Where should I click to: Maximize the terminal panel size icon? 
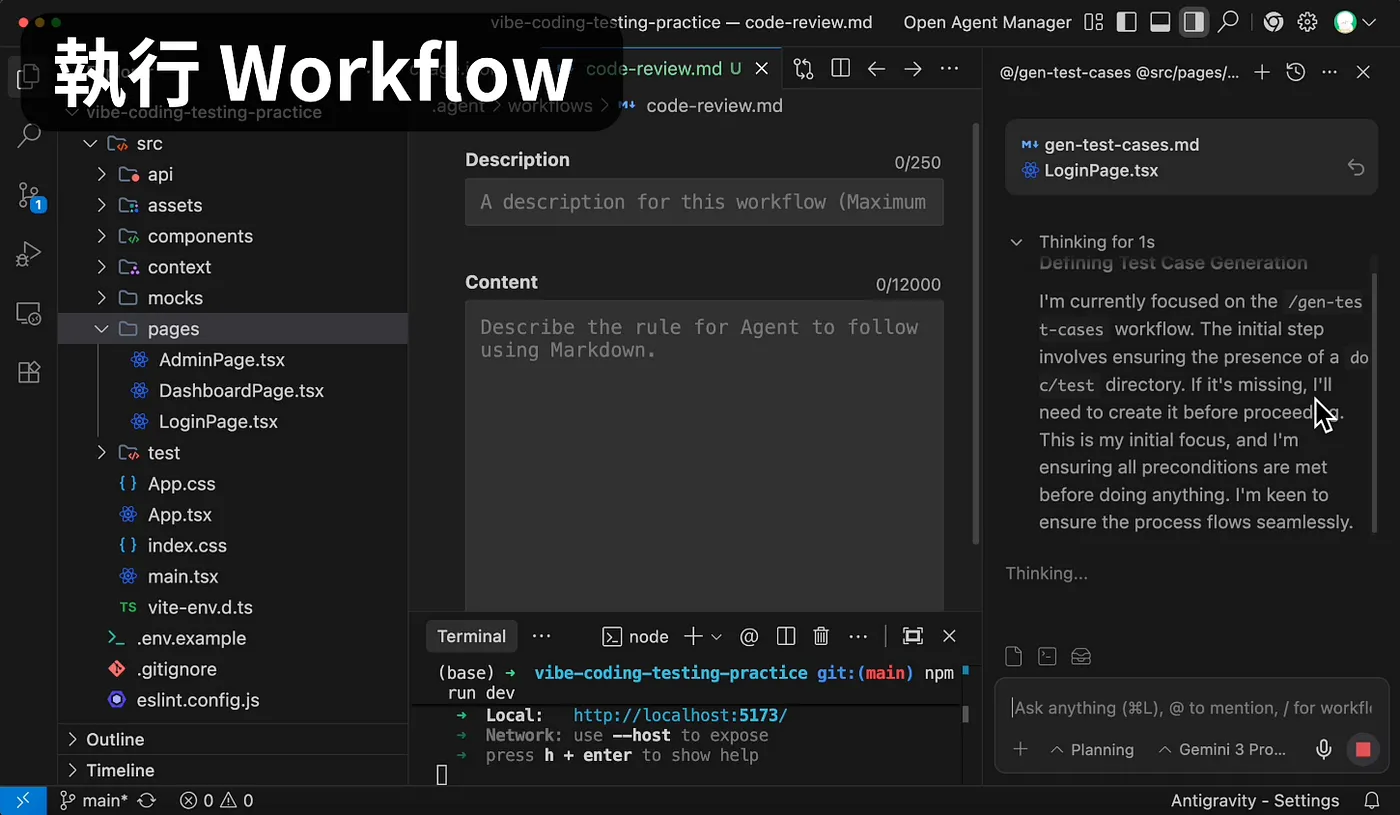(x=912, y=636)
